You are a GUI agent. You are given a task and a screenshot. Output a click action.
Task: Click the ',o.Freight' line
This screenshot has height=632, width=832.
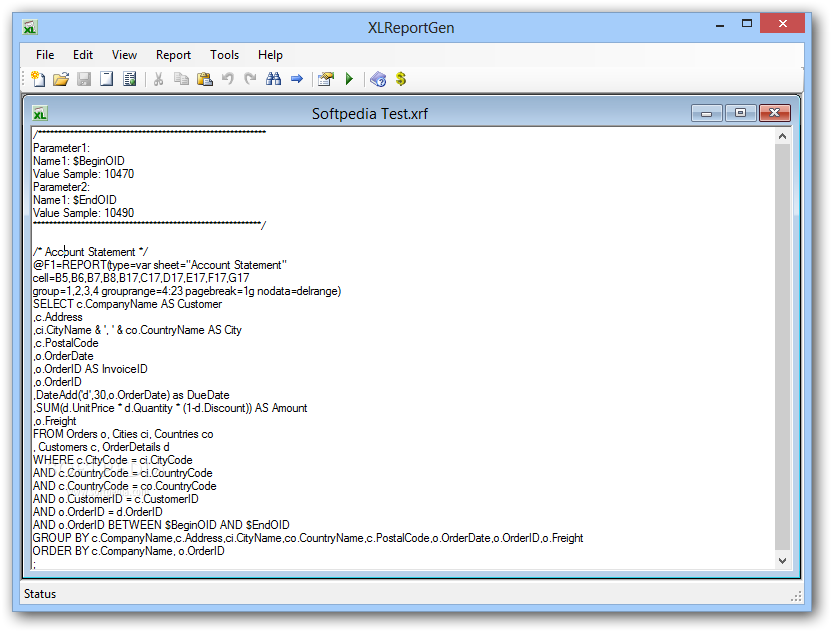tap(55, 421)
